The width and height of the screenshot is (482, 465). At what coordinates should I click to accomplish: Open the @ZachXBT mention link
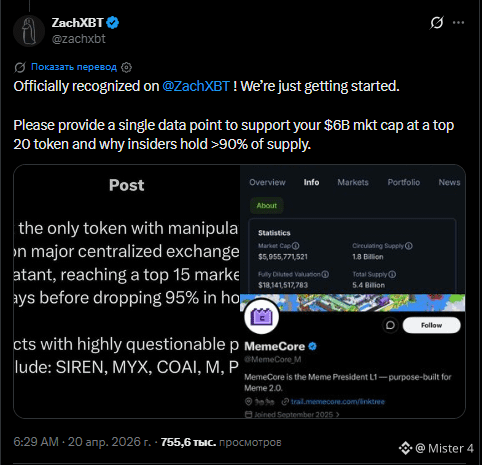[x=196, y=86]
